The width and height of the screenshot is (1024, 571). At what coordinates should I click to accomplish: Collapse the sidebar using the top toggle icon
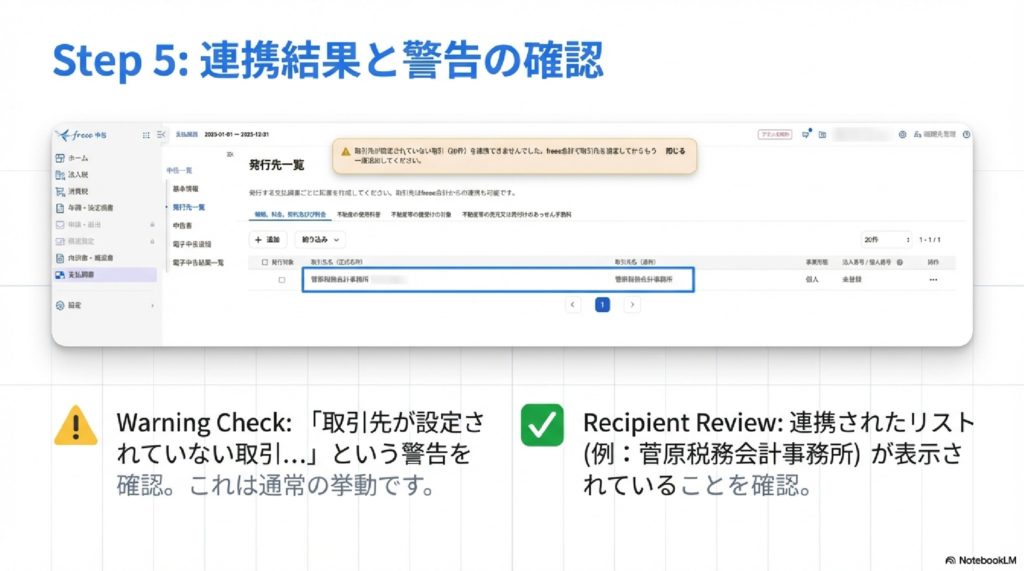(160, 134)
